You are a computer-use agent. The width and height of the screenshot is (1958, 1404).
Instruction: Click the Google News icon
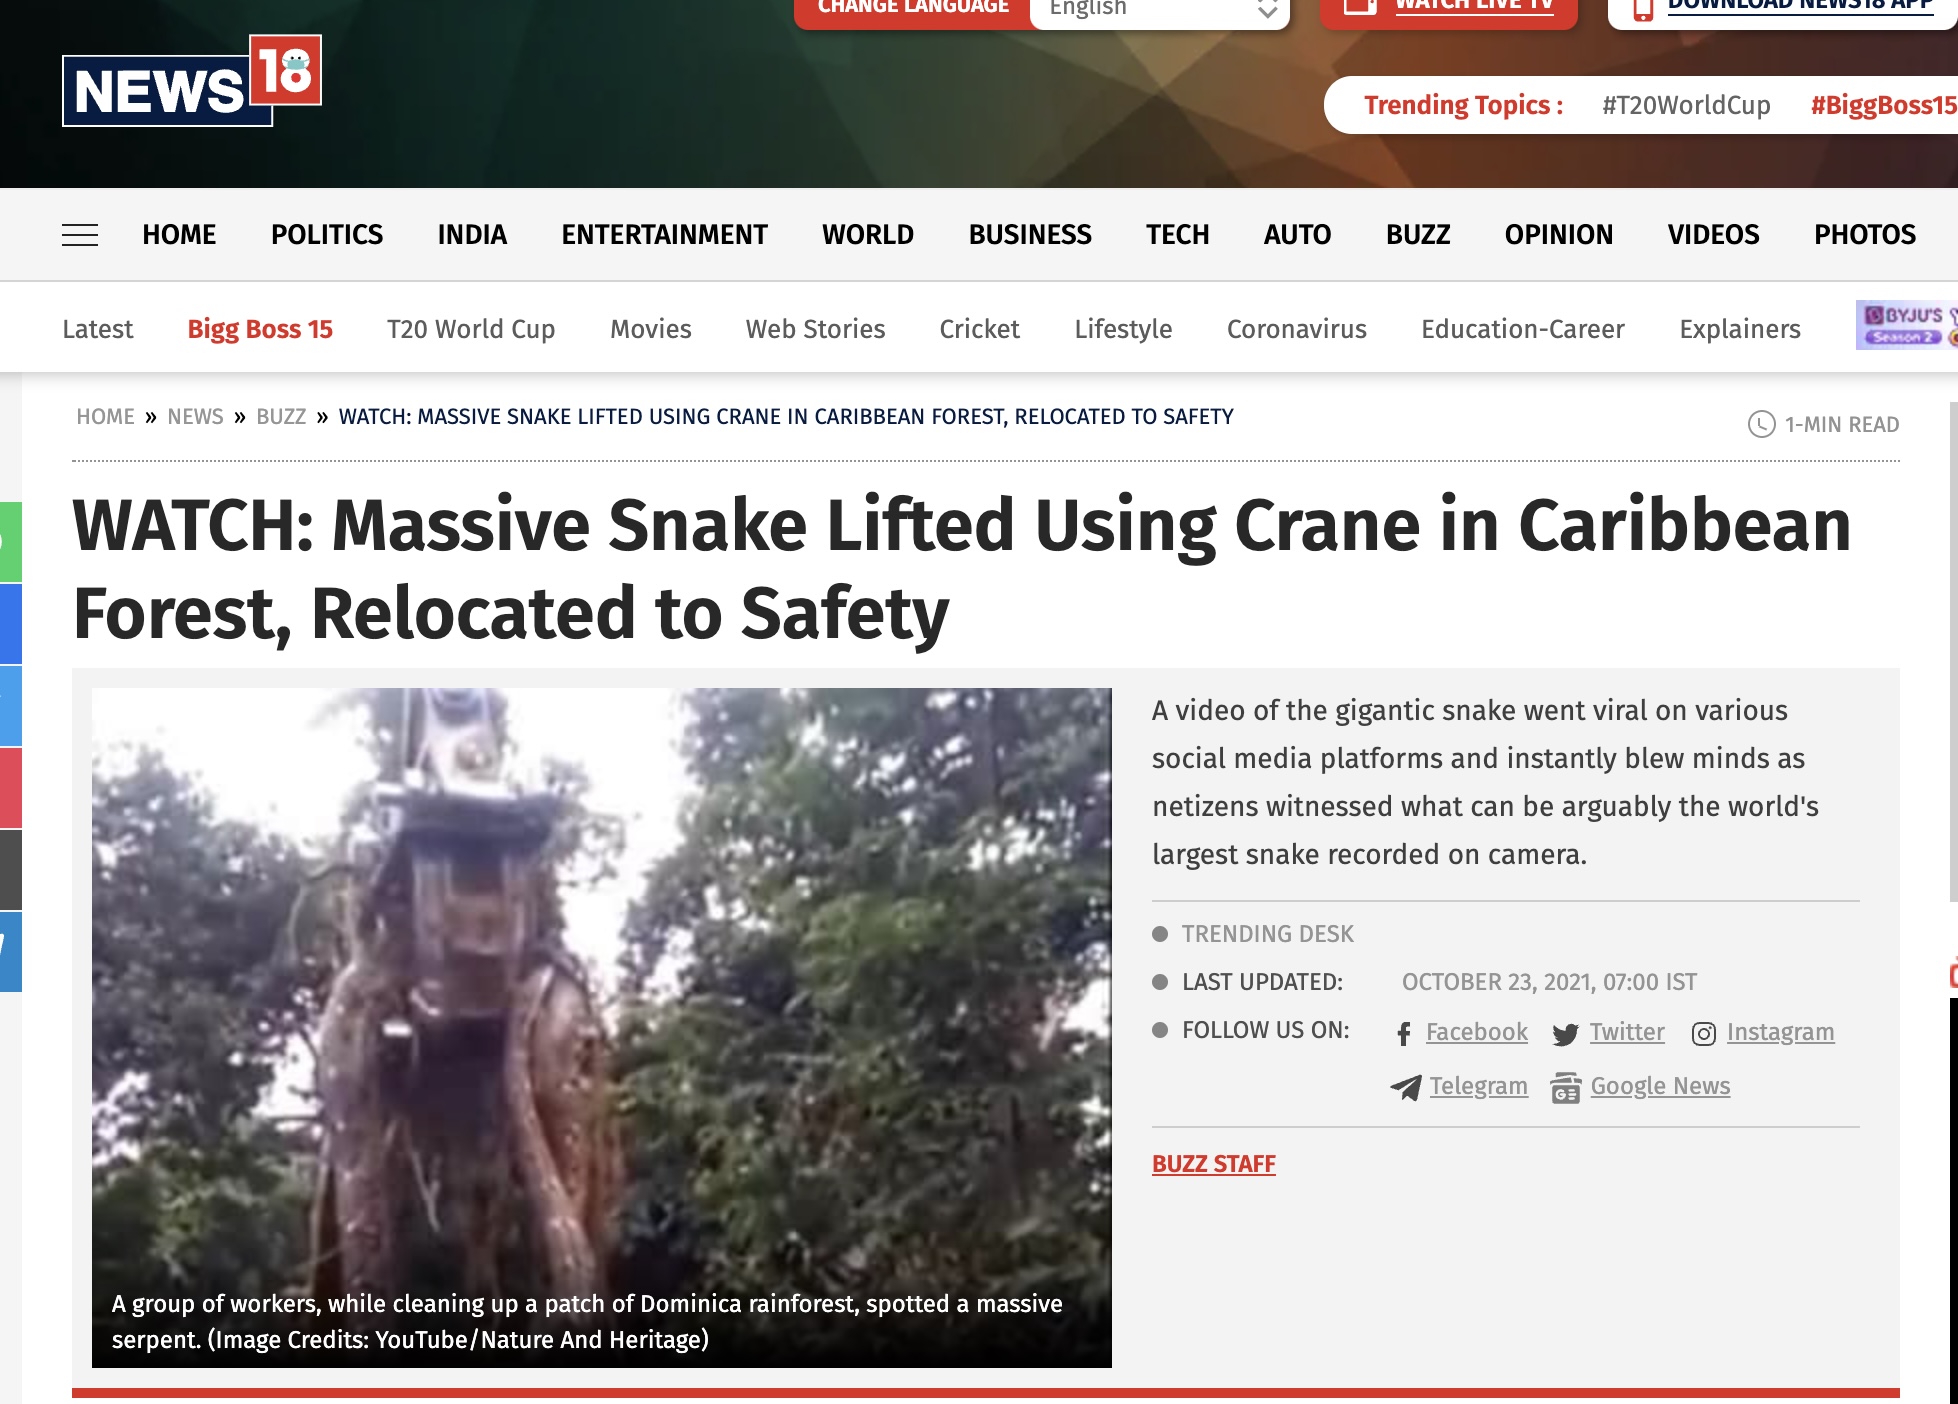[1565, 1087]
